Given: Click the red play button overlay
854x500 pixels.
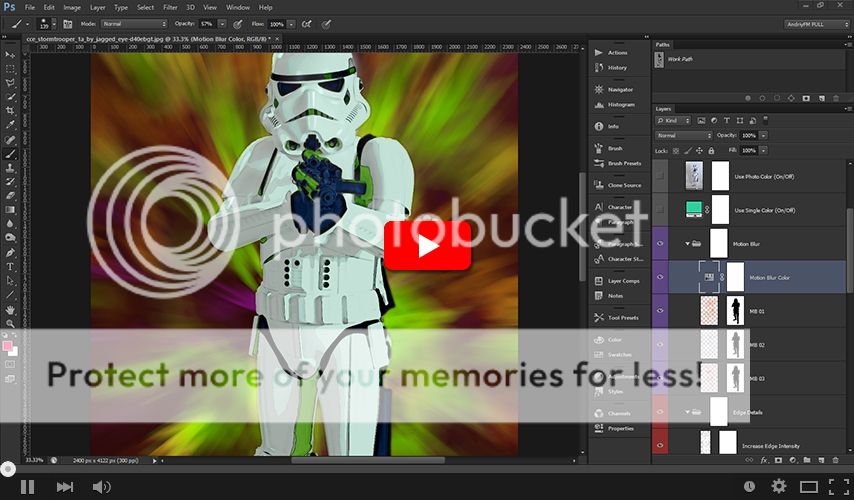Looking at the screenshot, I should tap(427, 245).
